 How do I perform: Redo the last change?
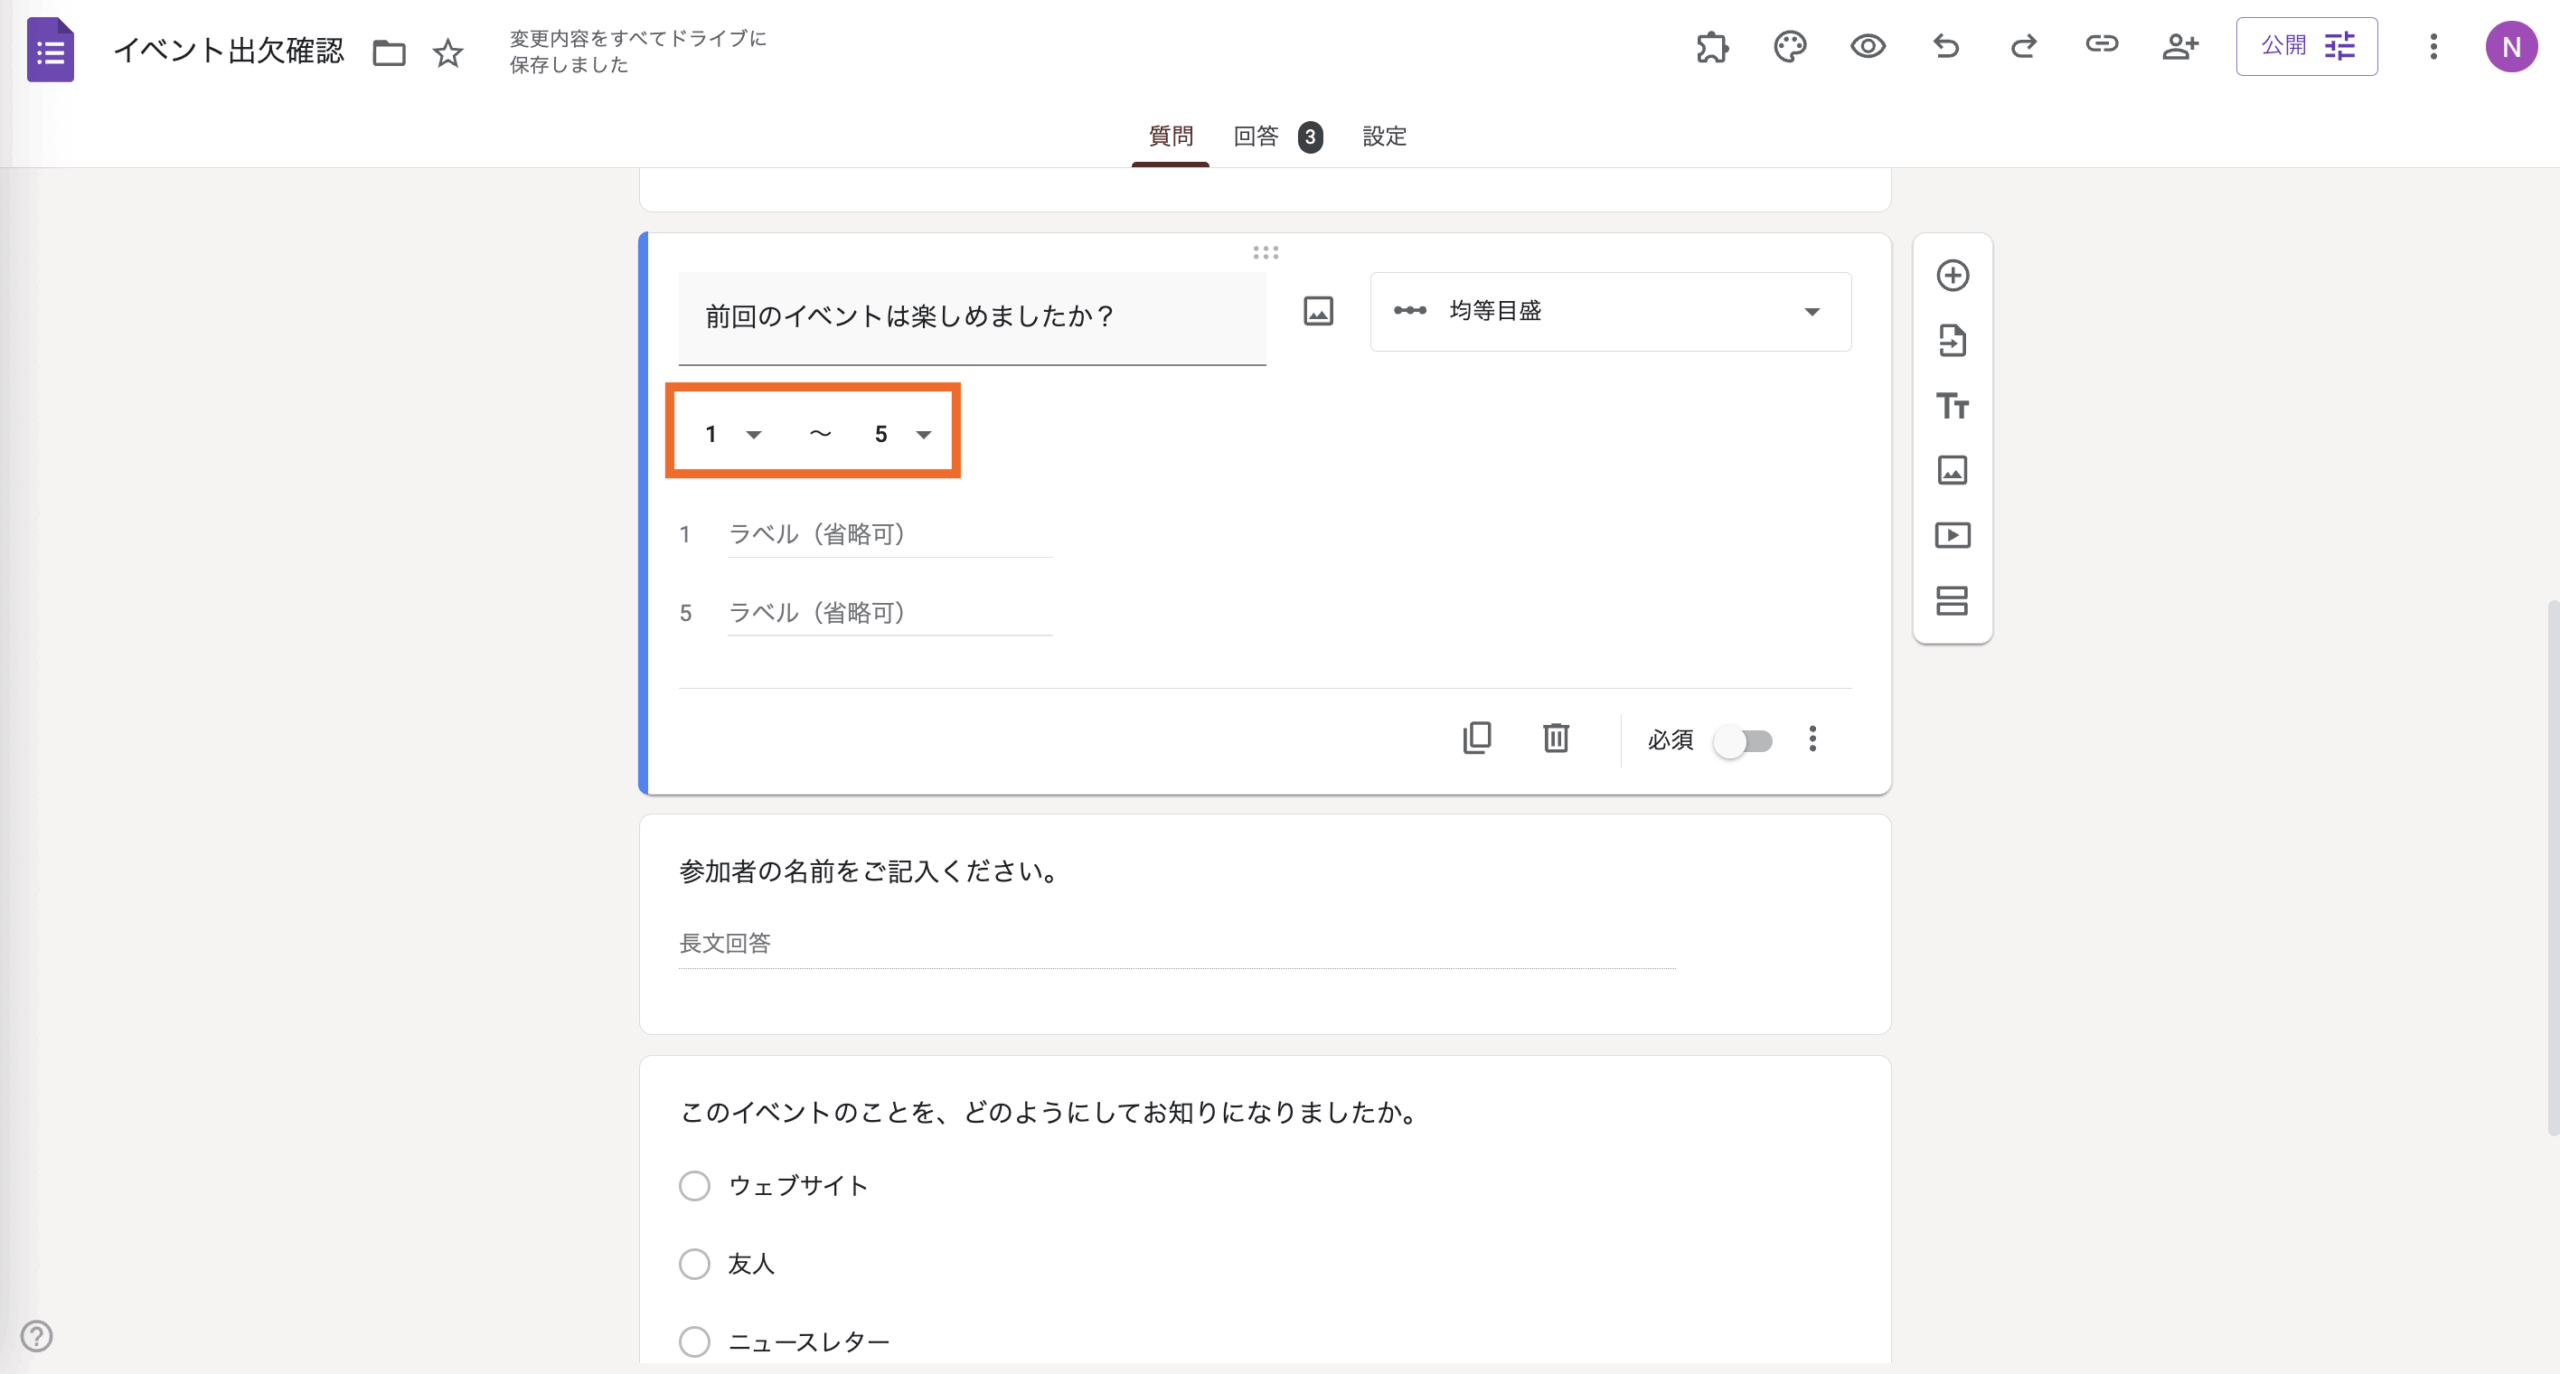point(2023,46)
